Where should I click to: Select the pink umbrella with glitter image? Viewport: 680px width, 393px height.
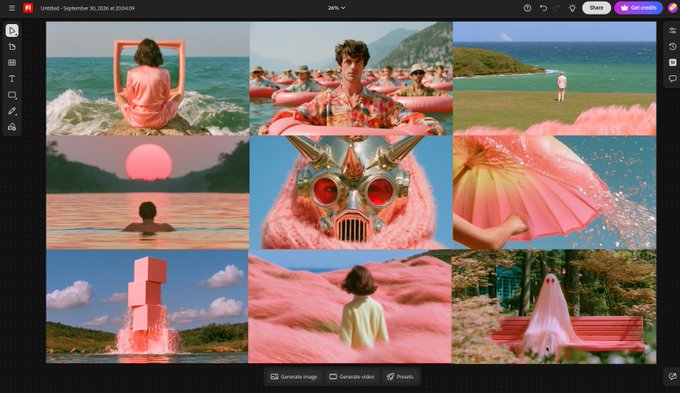[x=554, y=193]
